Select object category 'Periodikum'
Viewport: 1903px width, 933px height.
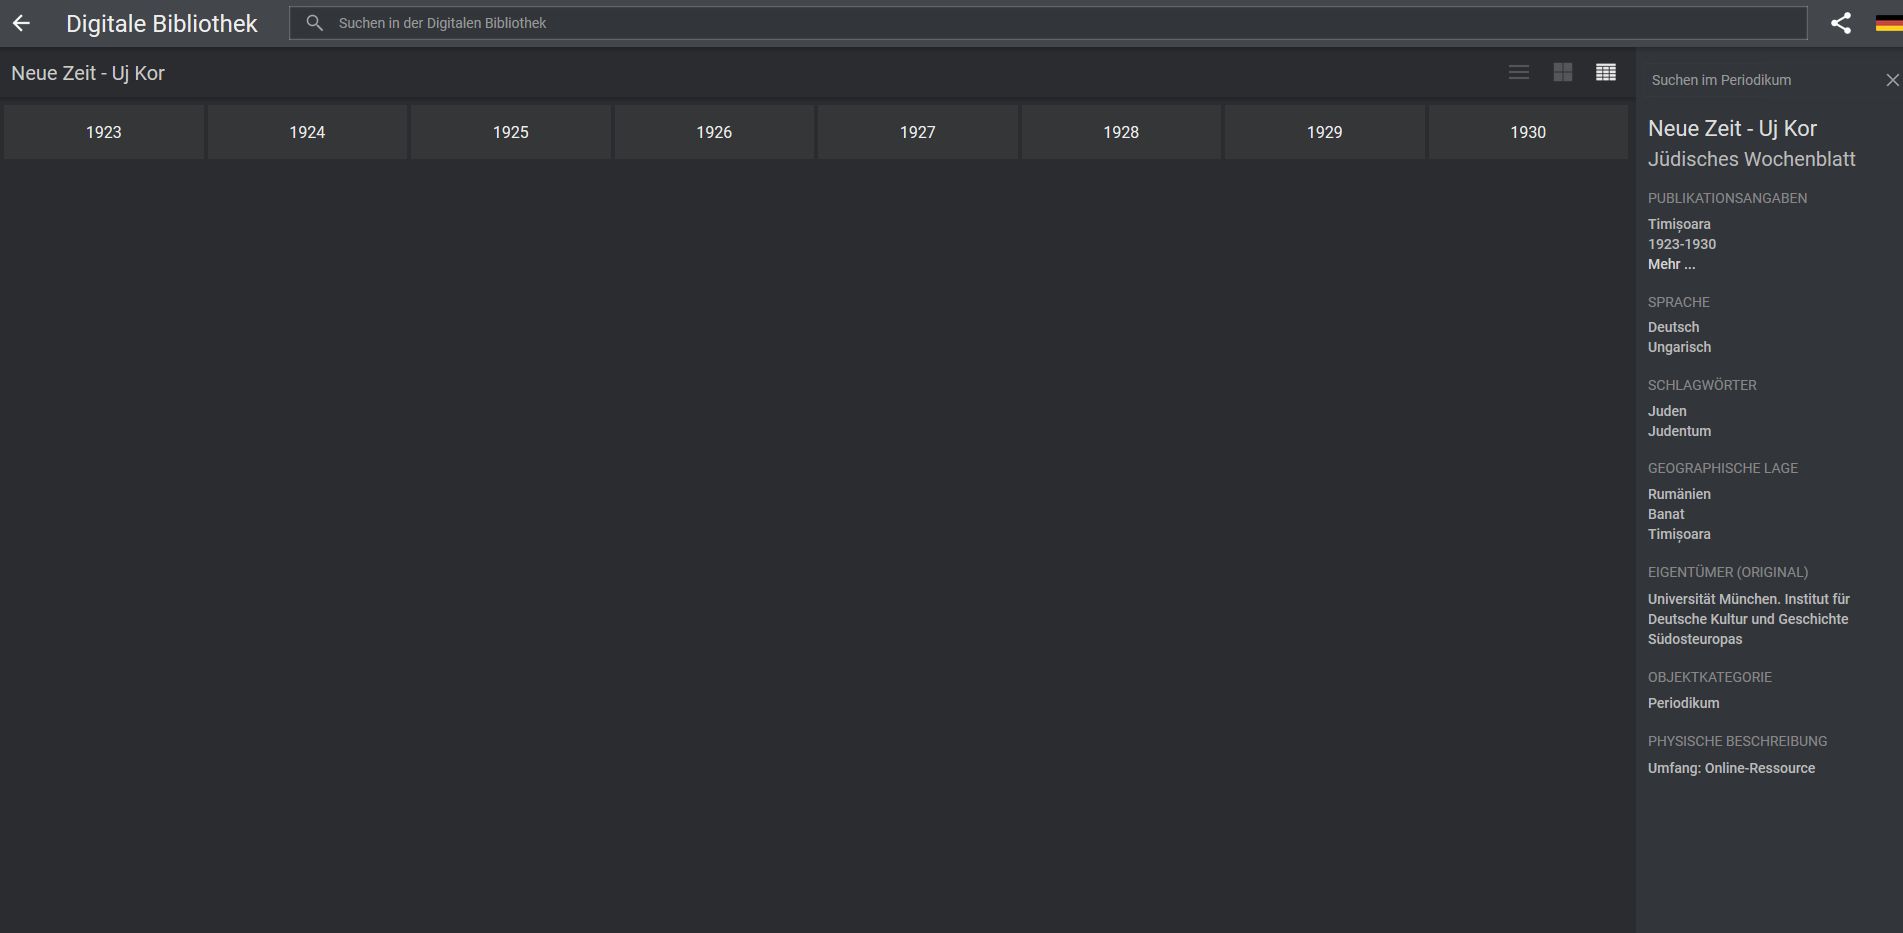pyautogui.click(x=1684, y=703)
